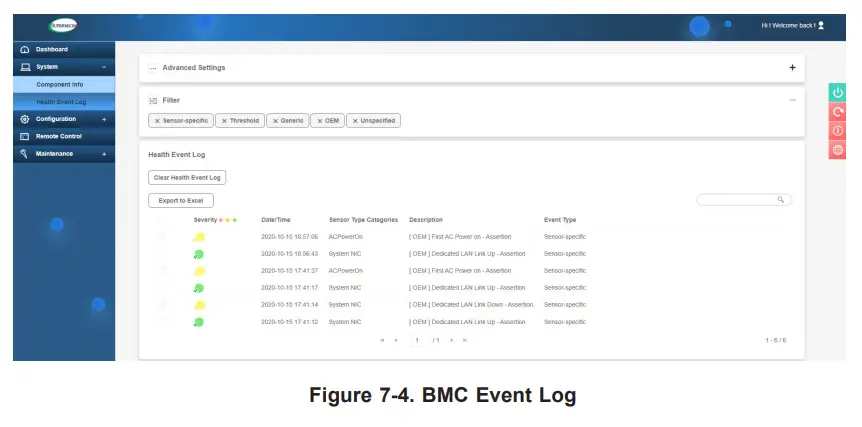Tick checkbox for 17:41:14 LAN Link Down event
This screenshot has height=427, width=862.
coord(161,304)
